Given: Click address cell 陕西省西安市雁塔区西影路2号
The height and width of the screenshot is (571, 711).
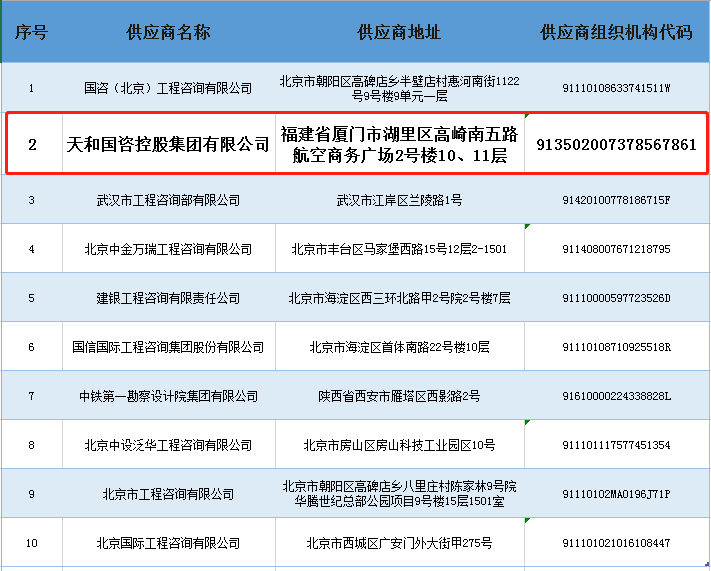Looking at the screenshot, I should (x=399, y=396).
